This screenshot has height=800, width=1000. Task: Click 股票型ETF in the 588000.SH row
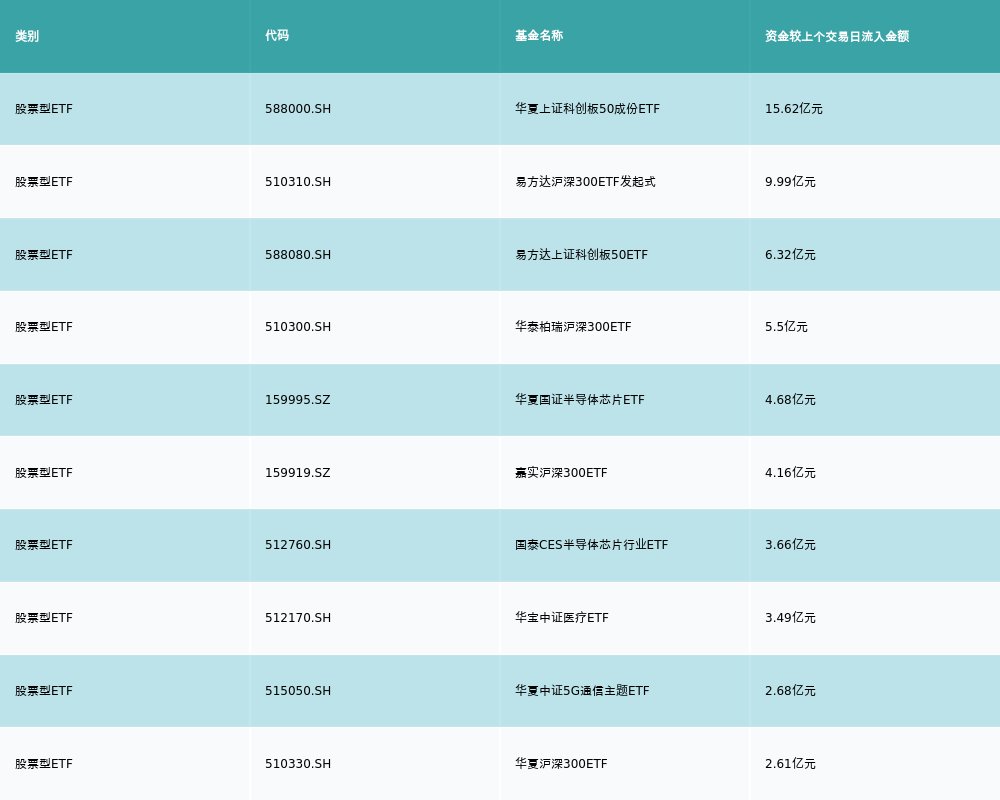(x=44, y=109)
